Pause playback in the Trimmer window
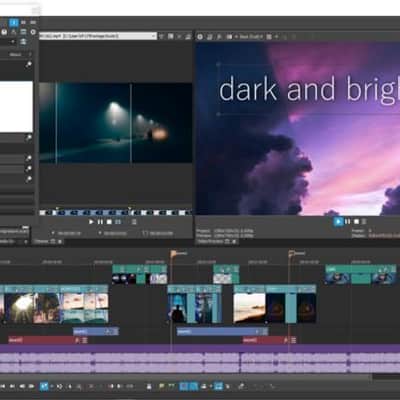 click(x=100, y=222)
